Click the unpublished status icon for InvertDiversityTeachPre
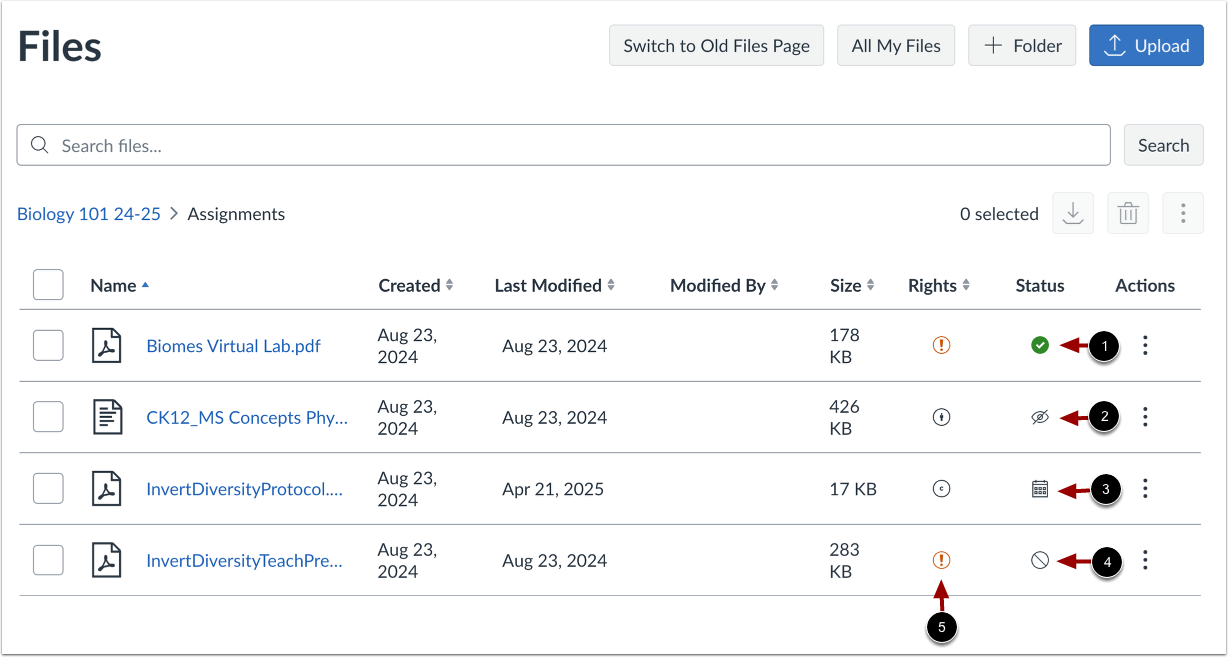 (1039, 560)
